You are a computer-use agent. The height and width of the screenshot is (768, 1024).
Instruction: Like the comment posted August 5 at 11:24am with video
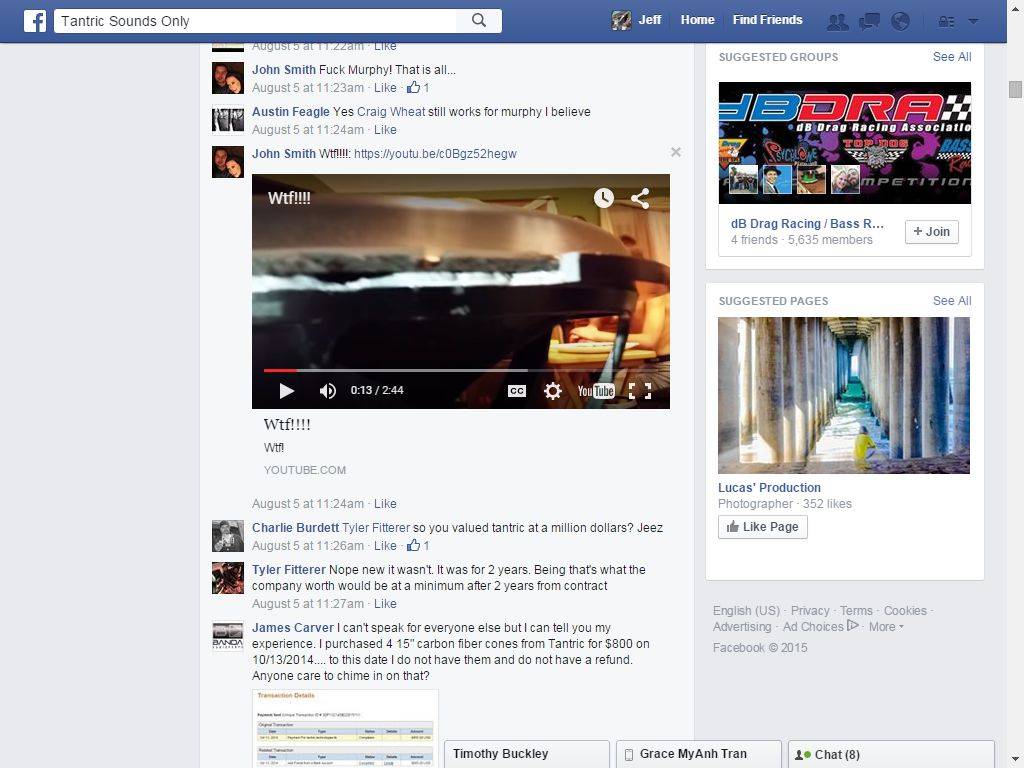(x=385, y=504)
